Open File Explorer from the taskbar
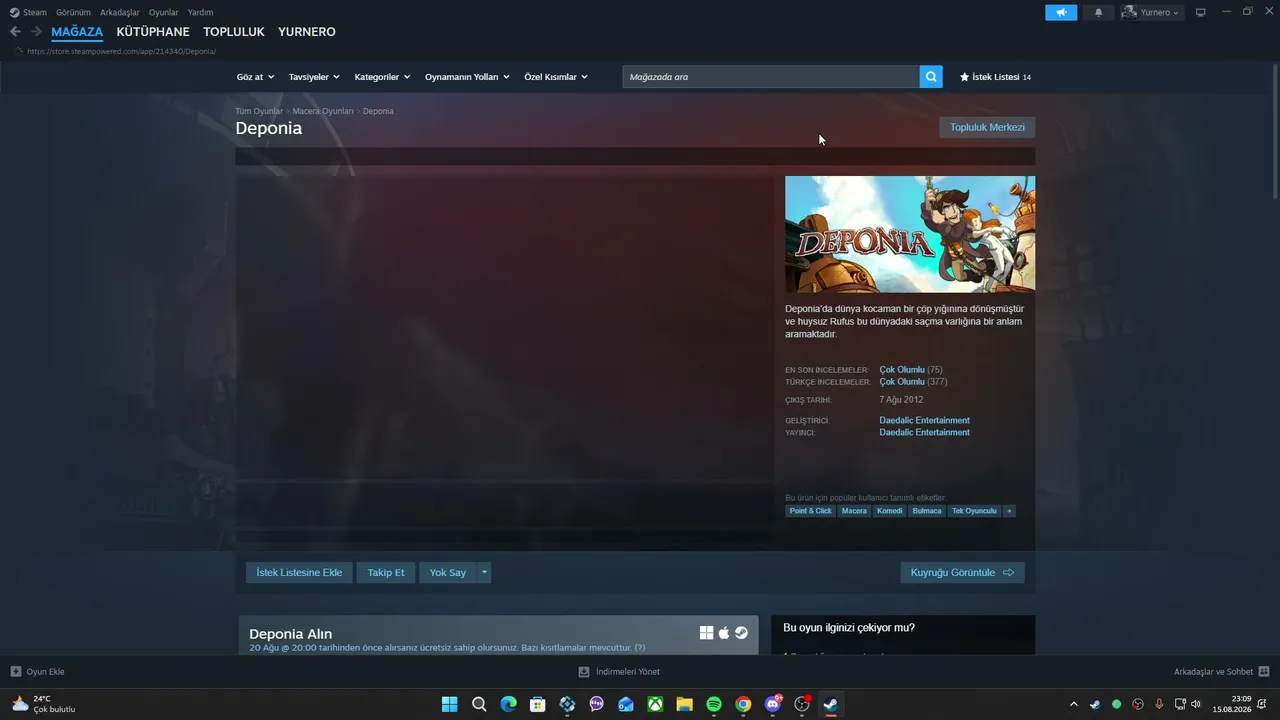Screen dimensions: 1280x720 [684, 704]
